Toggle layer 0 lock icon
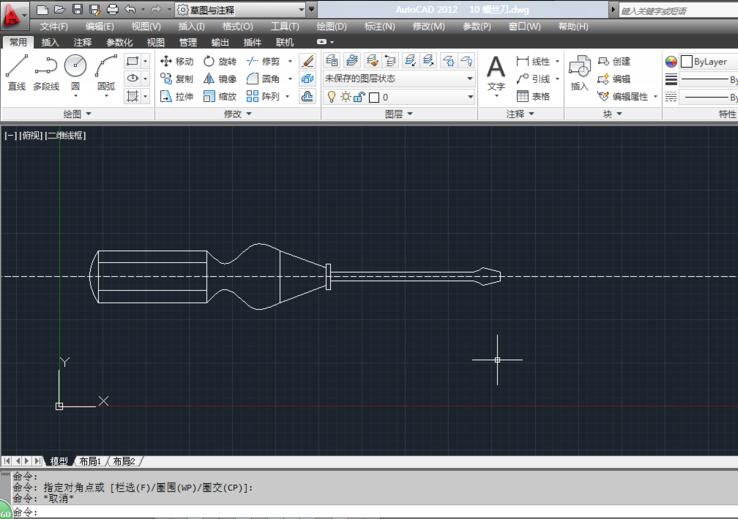This screenshot has width=738, height=519. coord(359,97)
